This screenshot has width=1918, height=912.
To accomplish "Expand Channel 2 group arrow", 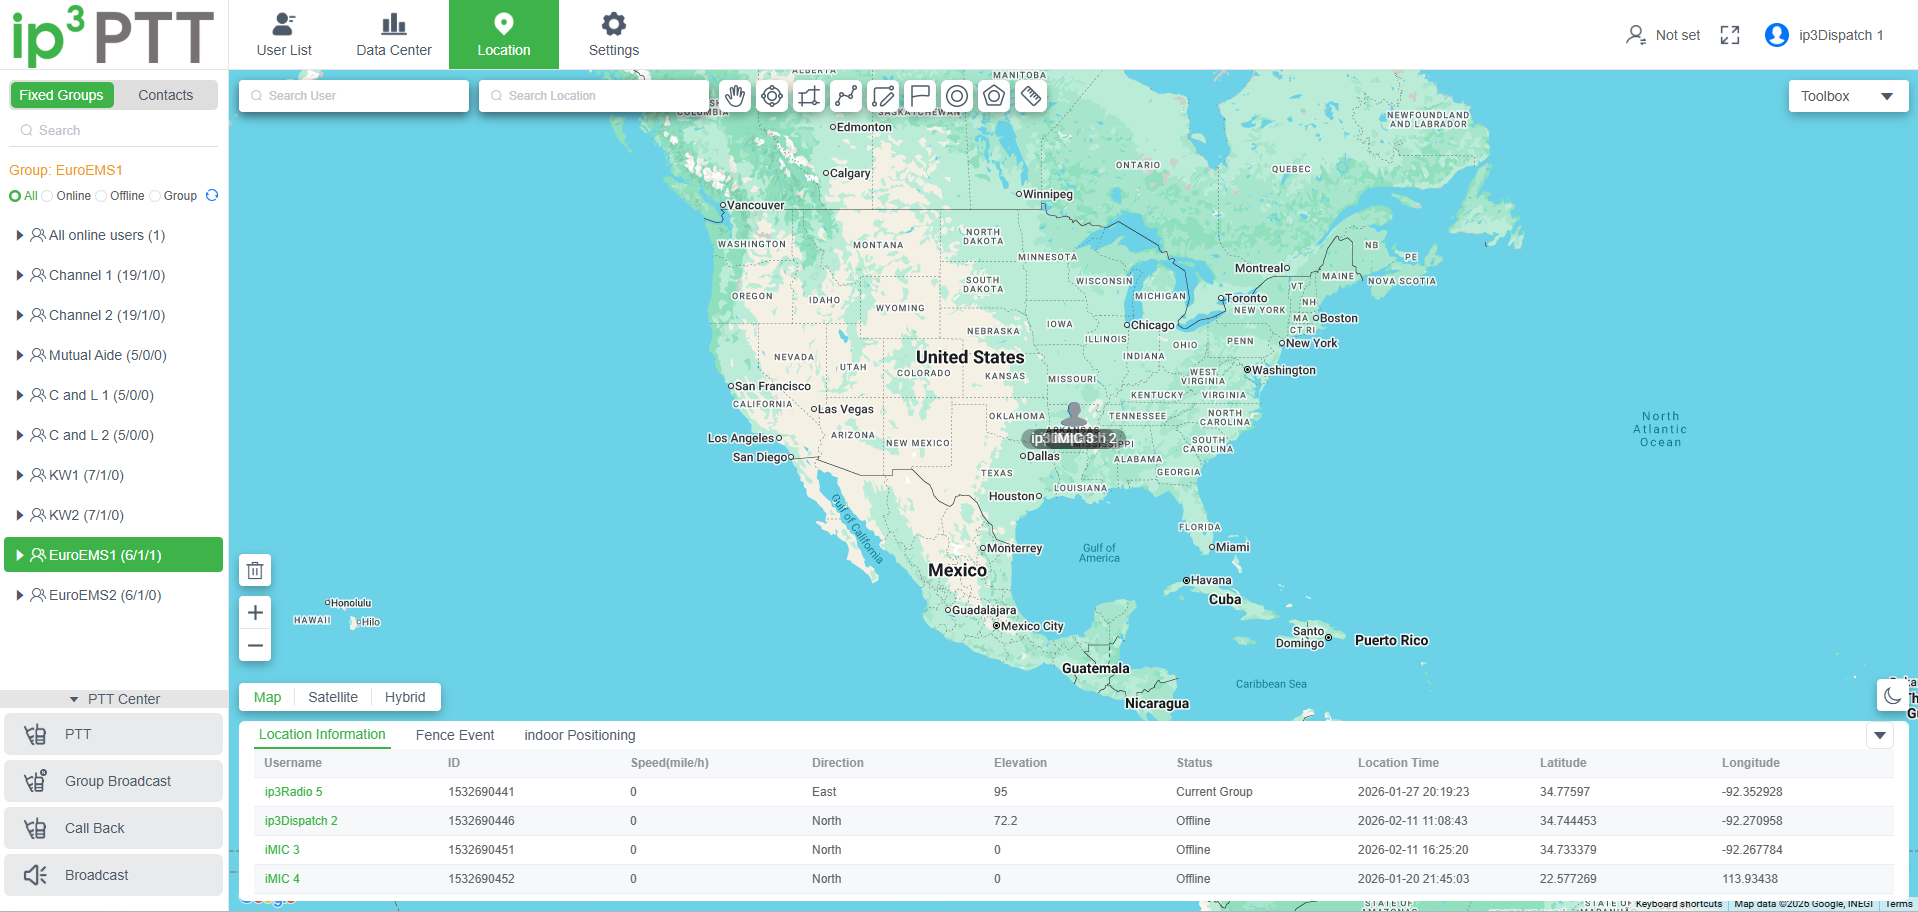I will pos(20,315).
